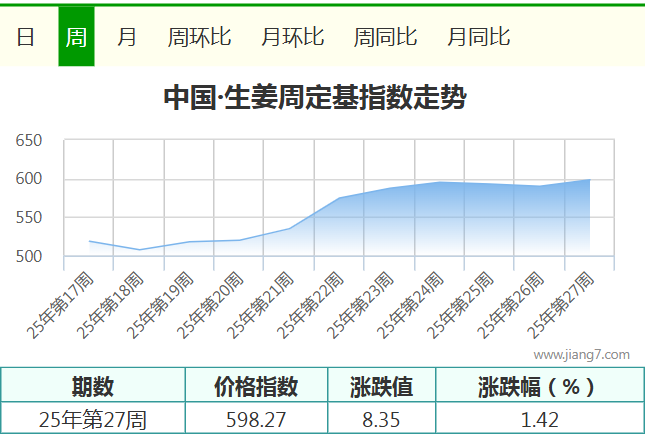This screenshot has height=440, width=645.
Task: Open the 月 monthly tab
Action: point(127,37)
